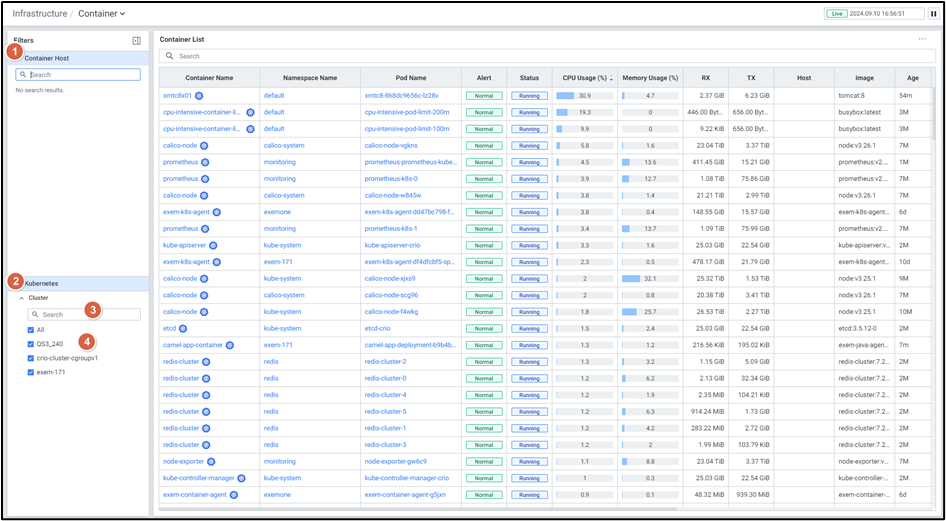946x521 pixels.
Task: Toggle the crio-cluster-cgroupv1 checkbox
Action: point(31,357)
